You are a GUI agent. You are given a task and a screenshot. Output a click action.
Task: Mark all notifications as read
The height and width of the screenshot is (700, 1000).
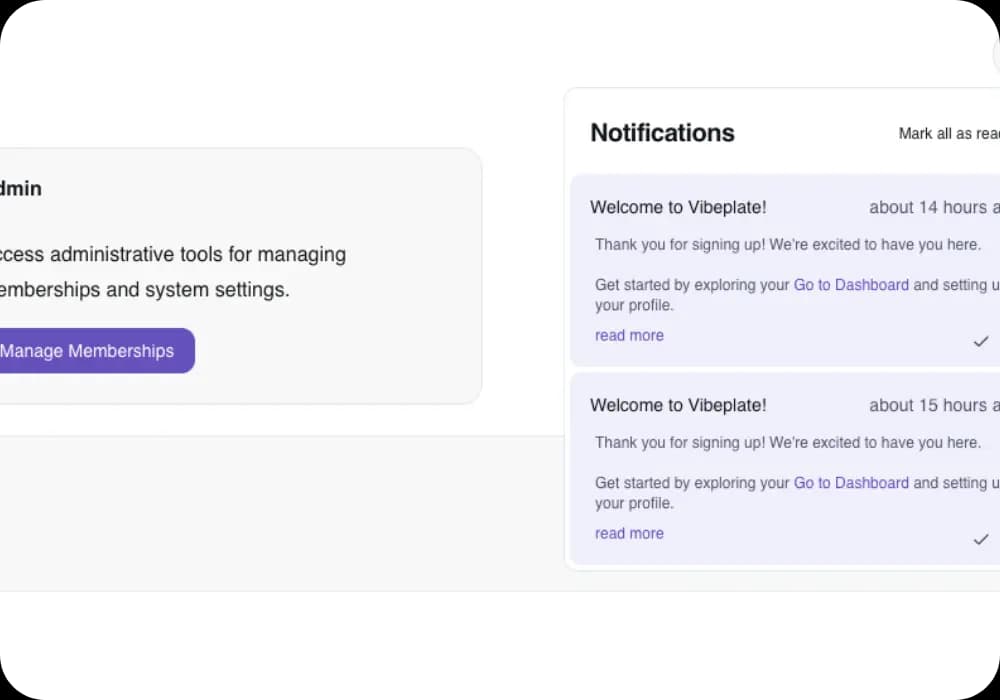(949, 133)
